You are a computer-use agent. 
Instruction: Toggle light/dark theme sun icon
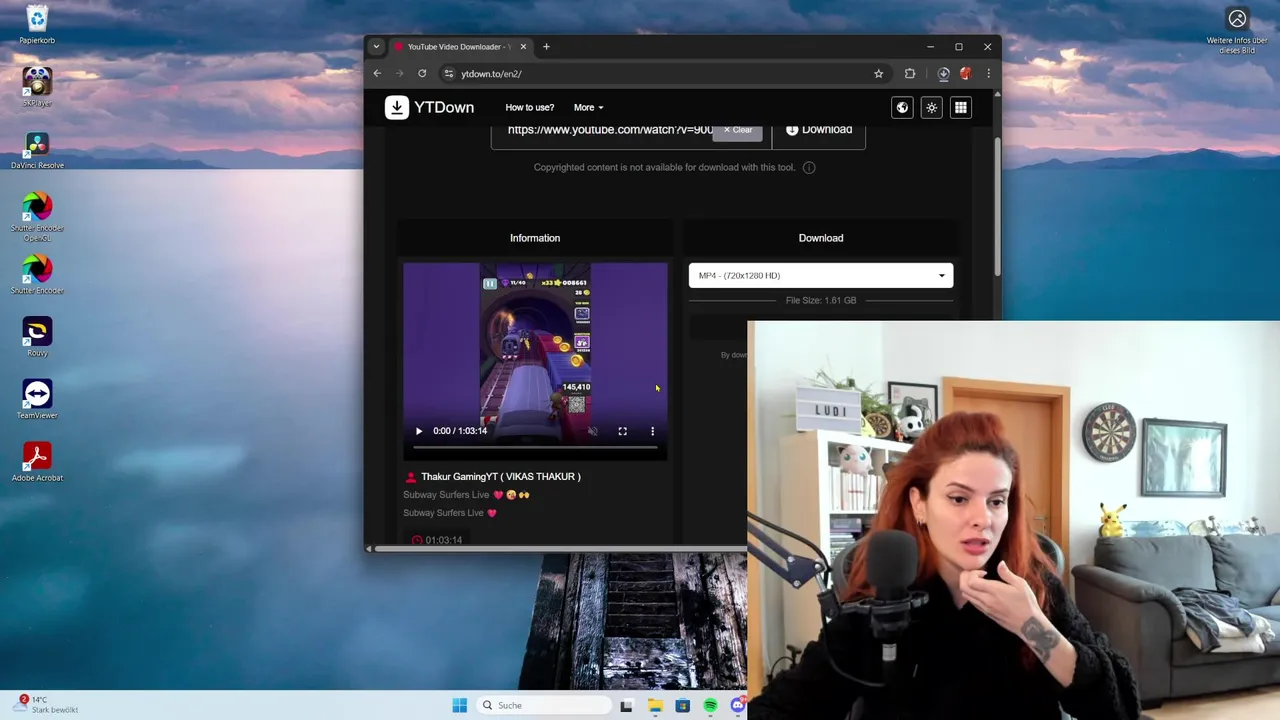(x=932, y=107)
